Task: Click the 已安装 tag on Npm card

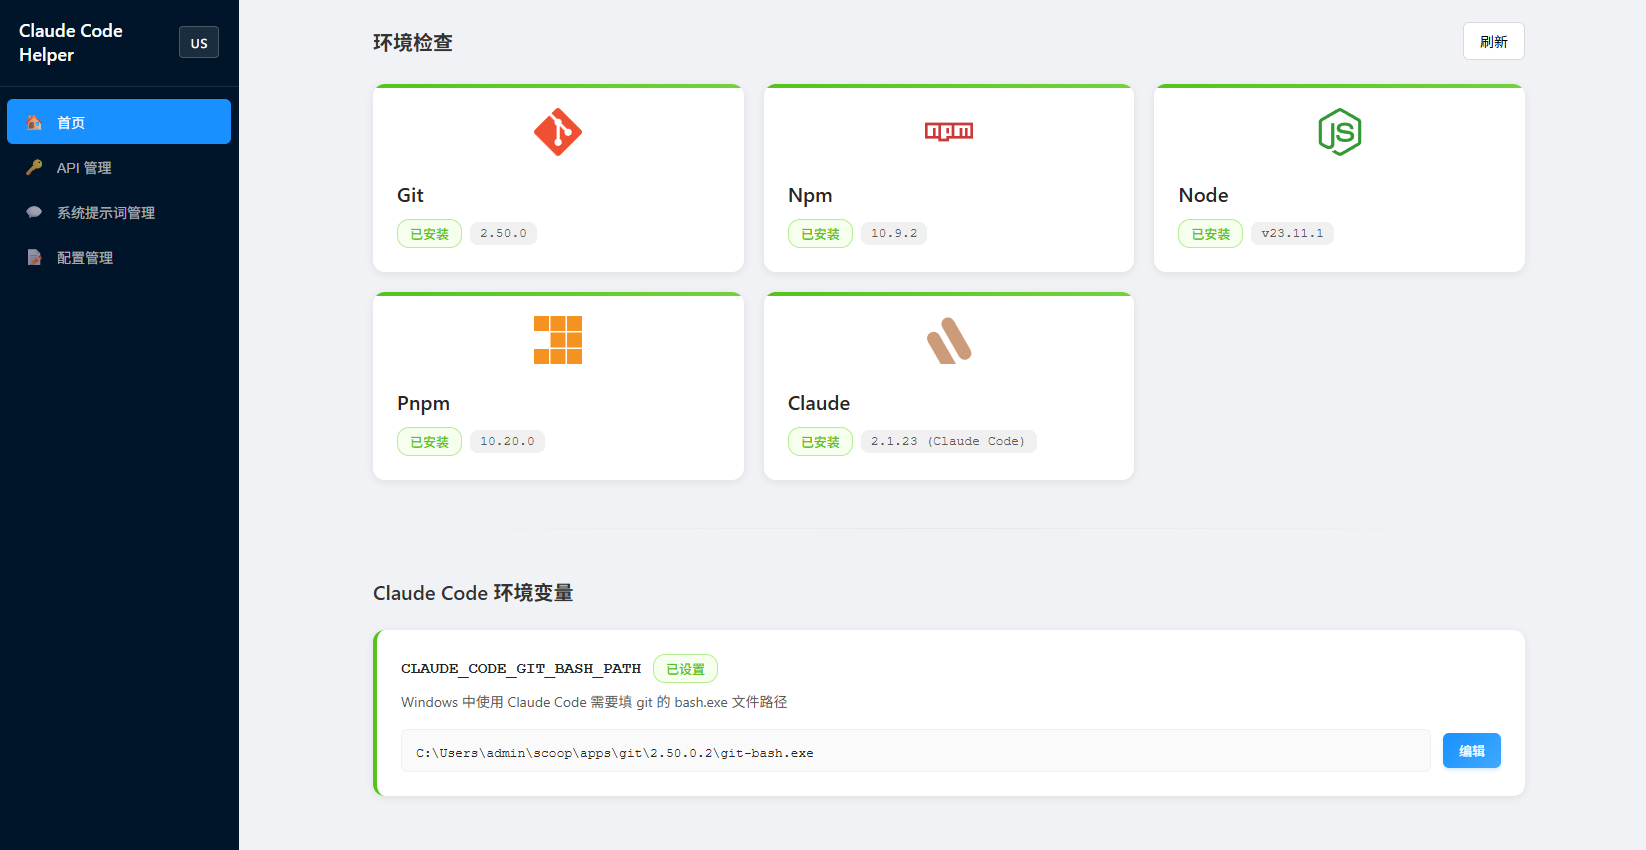Action: [x=821, y=234]
